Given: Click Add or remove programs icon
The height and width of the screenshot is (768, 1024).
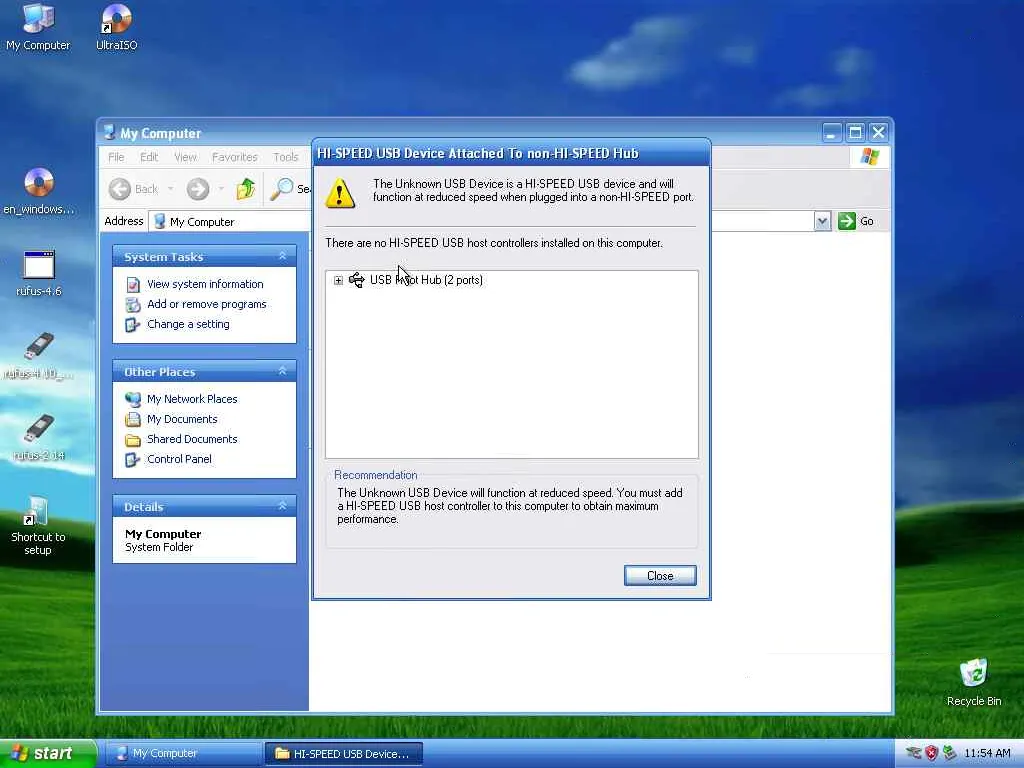Looking at the screenshot, I should 133,304.
